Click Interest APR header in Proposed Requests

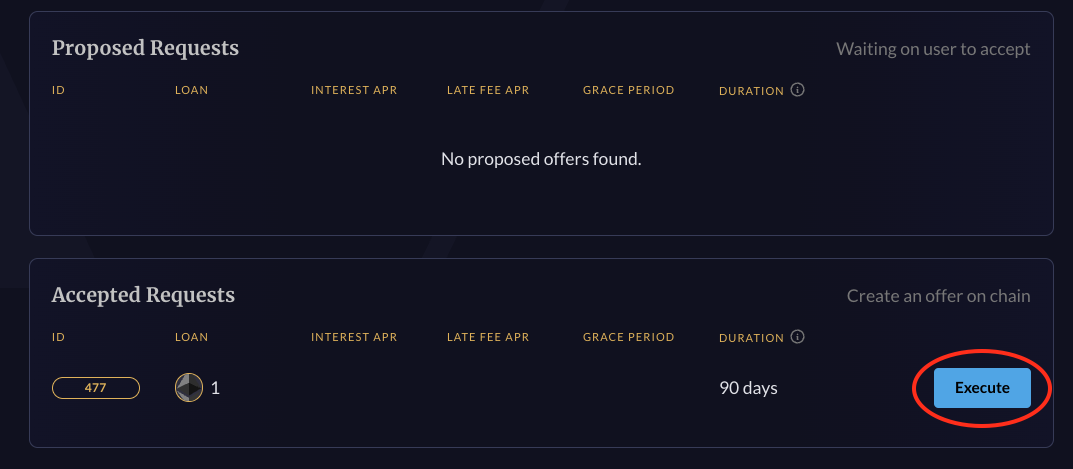click(354, 90)
